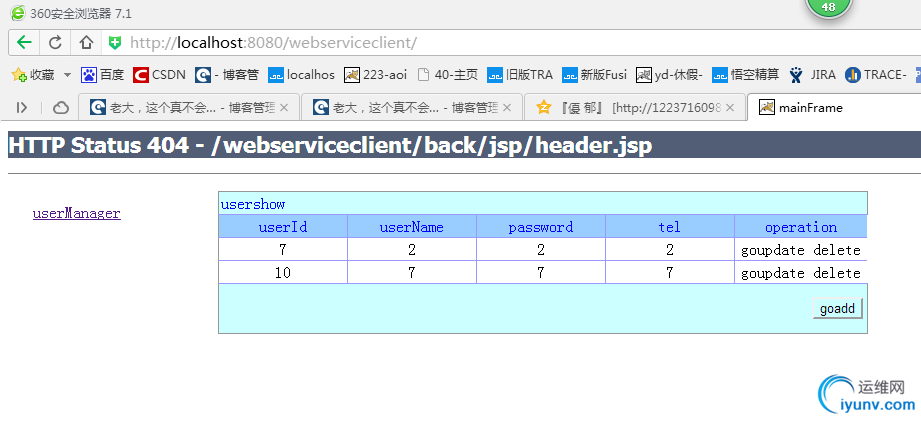The image size is (921, 421).
Task: Open the JIRA bookmark
Action: click(x=812, y=75)
